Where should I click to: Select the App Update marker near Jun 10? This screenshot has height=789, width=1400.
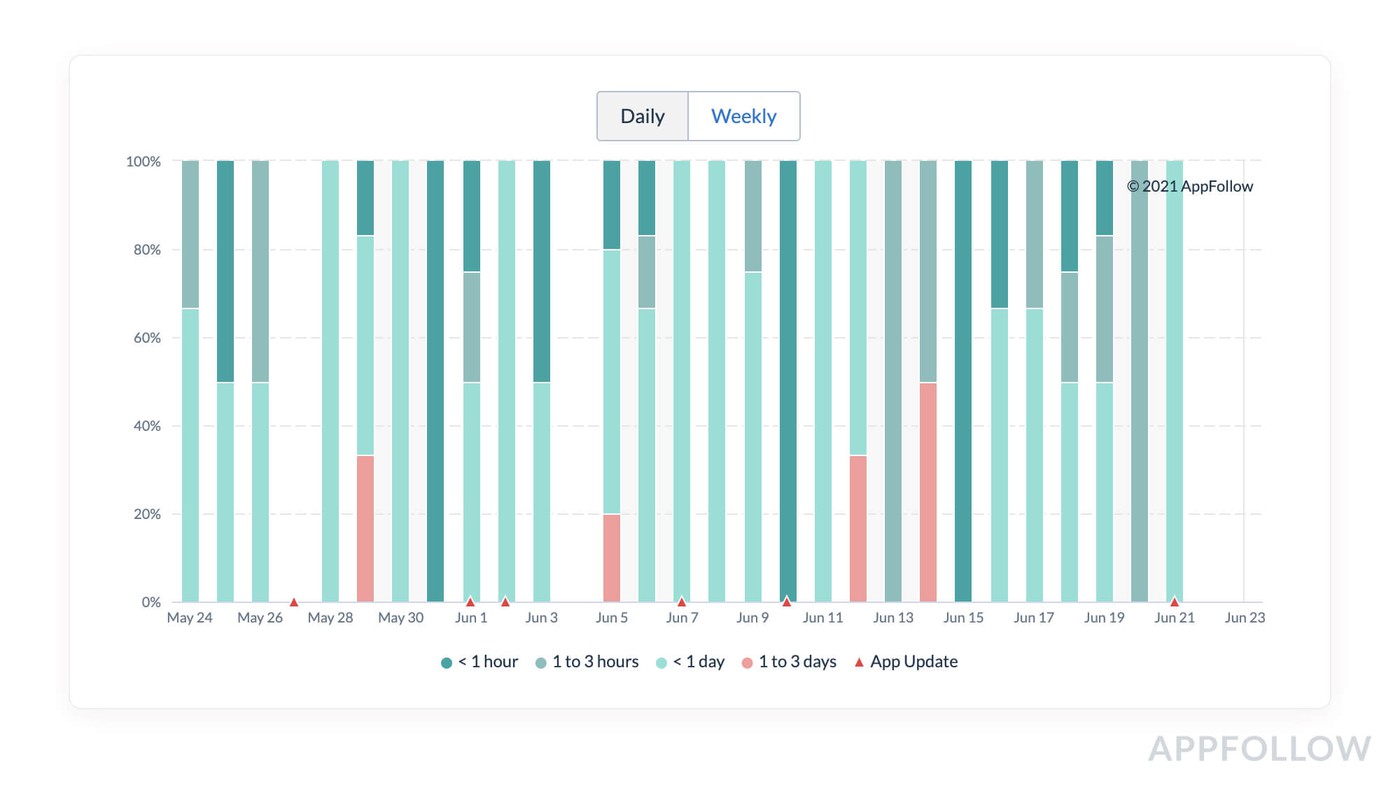(x=787, y=602)
